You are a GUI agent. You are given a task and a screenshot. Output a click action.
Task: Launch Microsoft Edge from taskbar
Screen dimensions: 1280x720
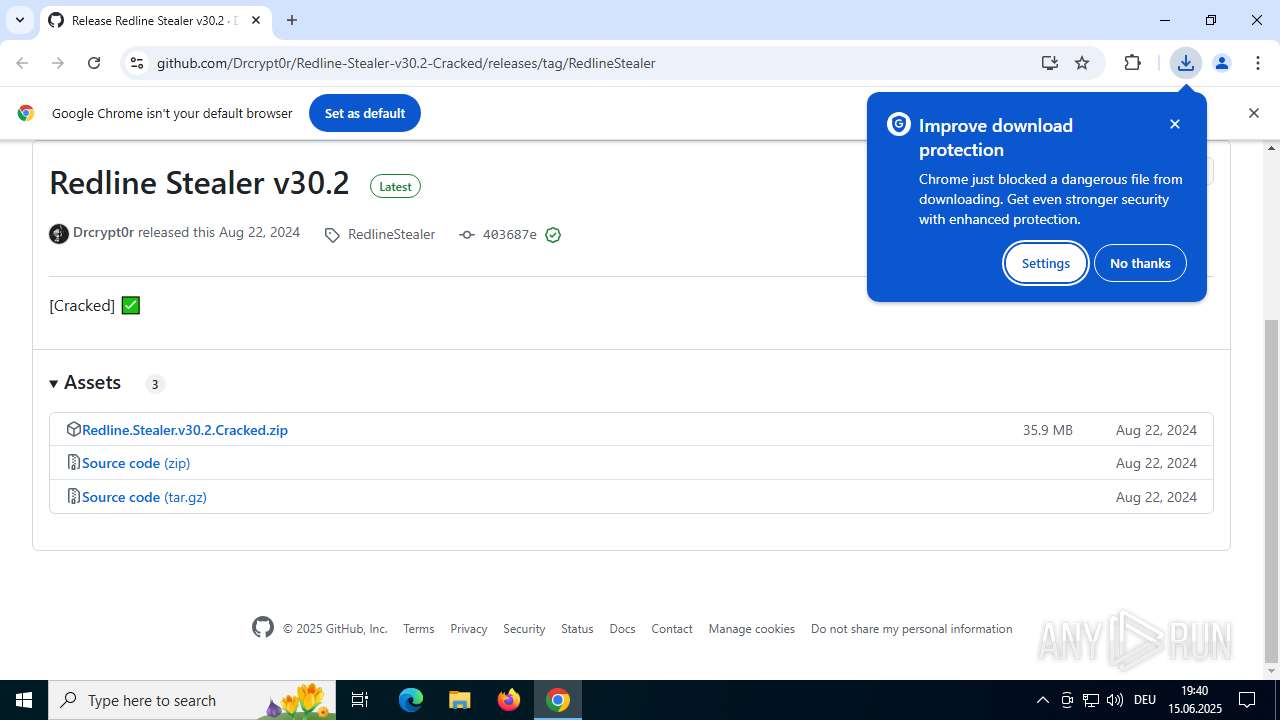[411, 700]
